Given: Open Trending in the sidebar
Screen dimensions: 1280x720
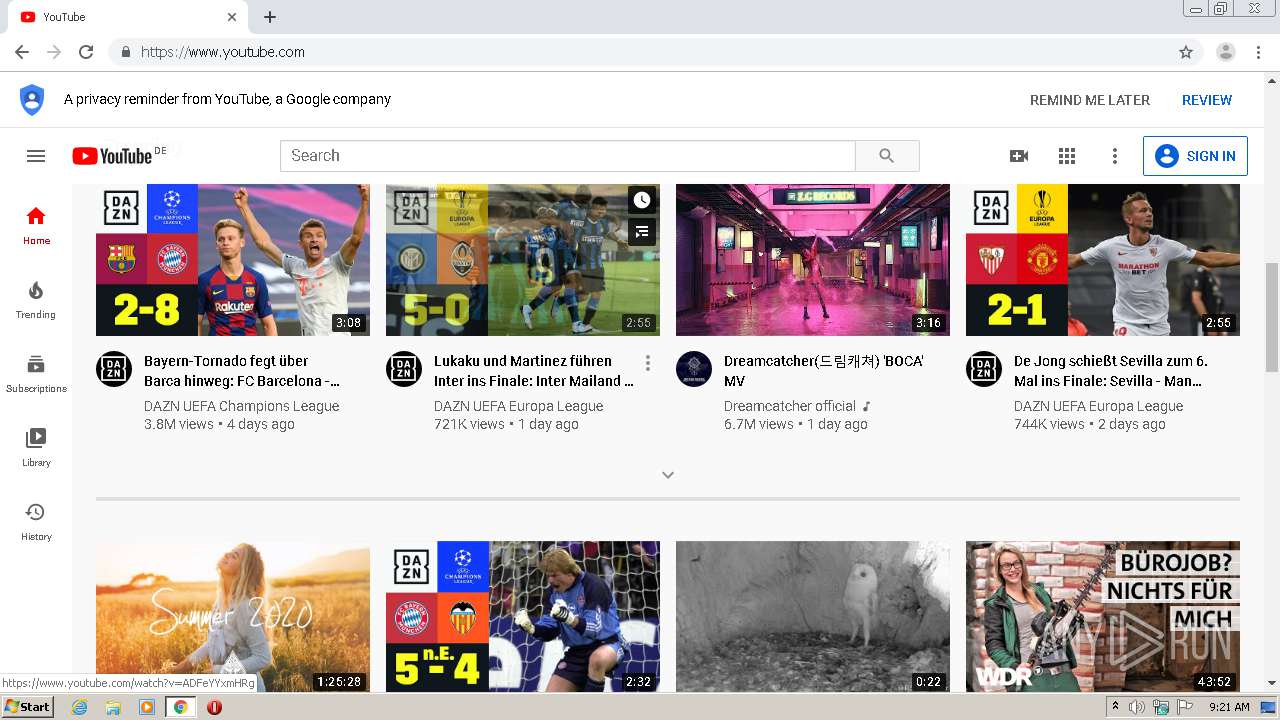Looking at the screenshot, I should pos(36,300).
